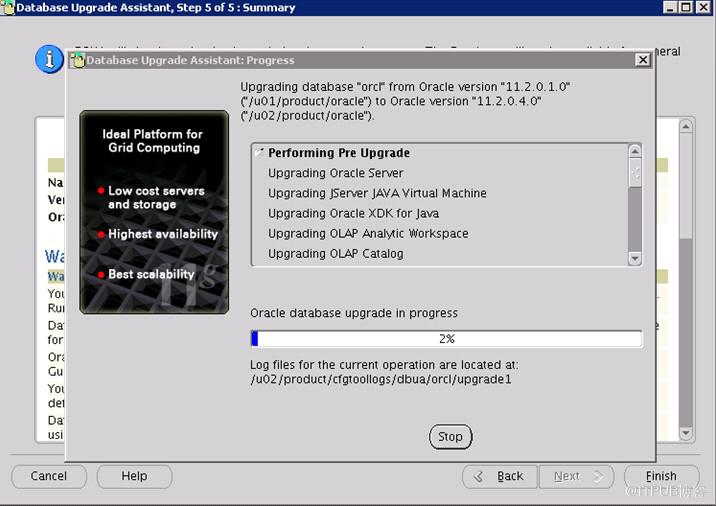Screen dimensions: 716x506
Task: Minimize the Database Upgrade Assistant window
Action: (670, 7)
